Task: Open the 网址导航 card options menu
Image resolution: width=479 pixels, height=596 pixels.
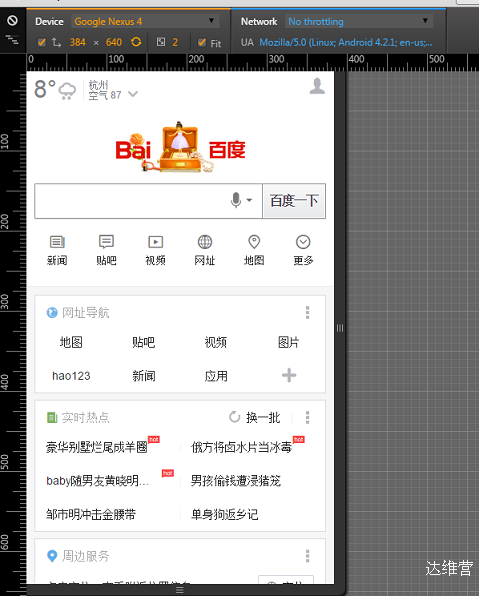Action: pyautogui.click(x=308, y=312)
